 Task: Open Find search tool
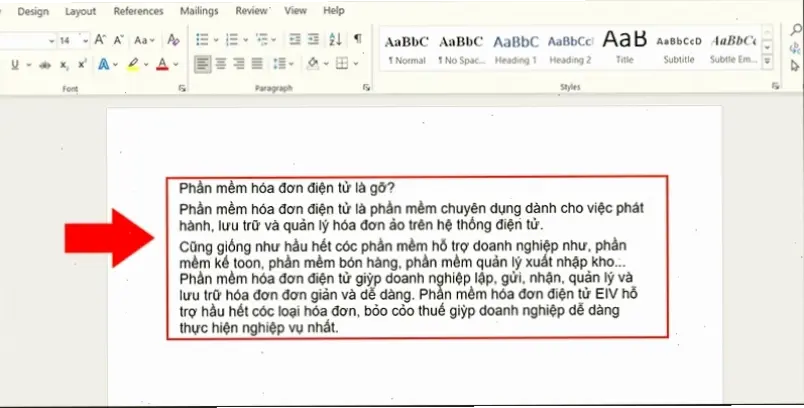(x=795, y=30)
